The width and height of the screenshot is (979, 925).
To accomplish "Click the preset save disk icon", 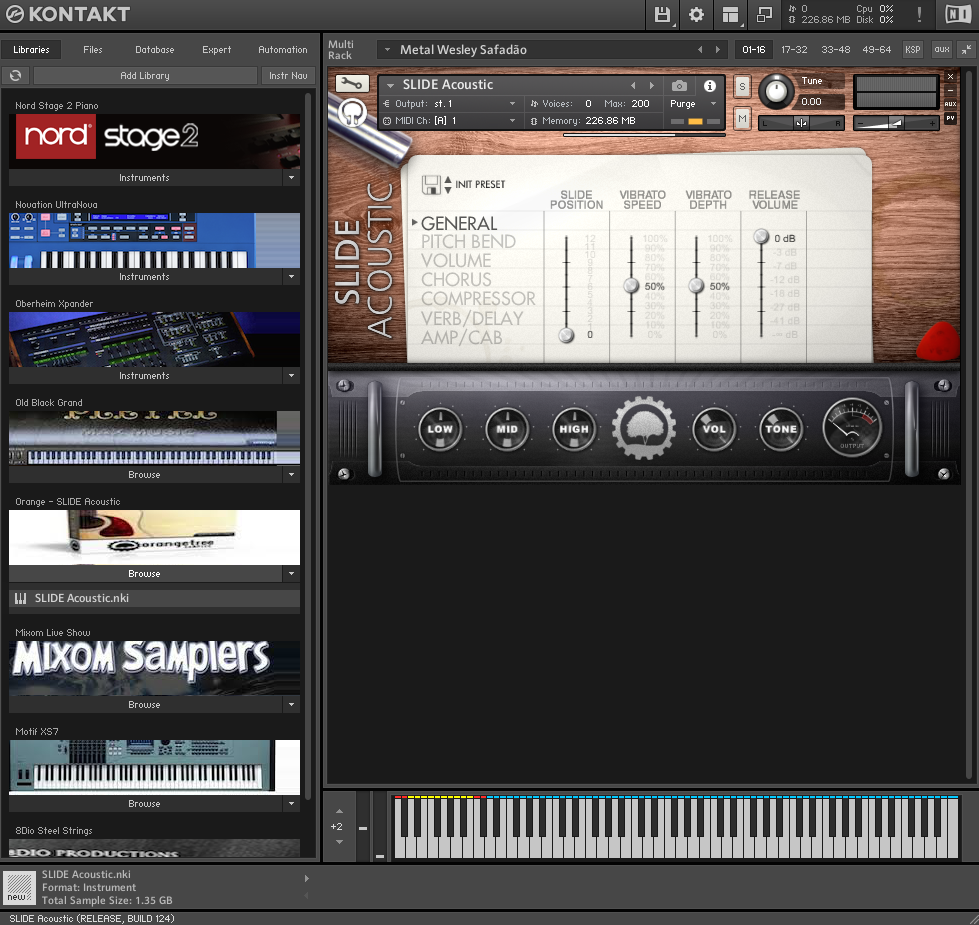I will 431,185.
